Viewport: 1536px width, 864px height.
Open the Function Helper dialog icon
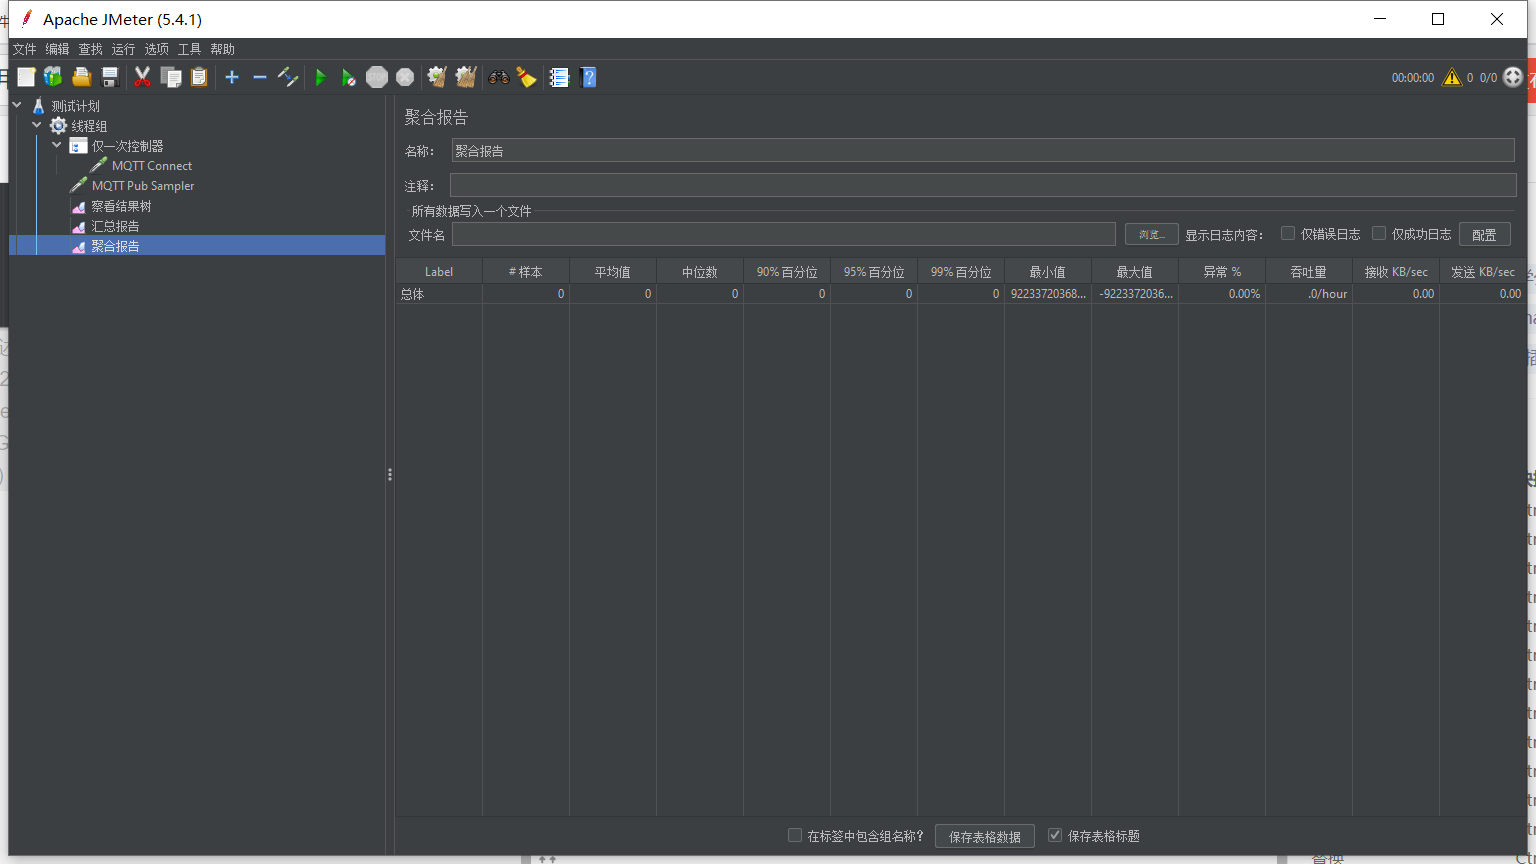click(559, 77)
